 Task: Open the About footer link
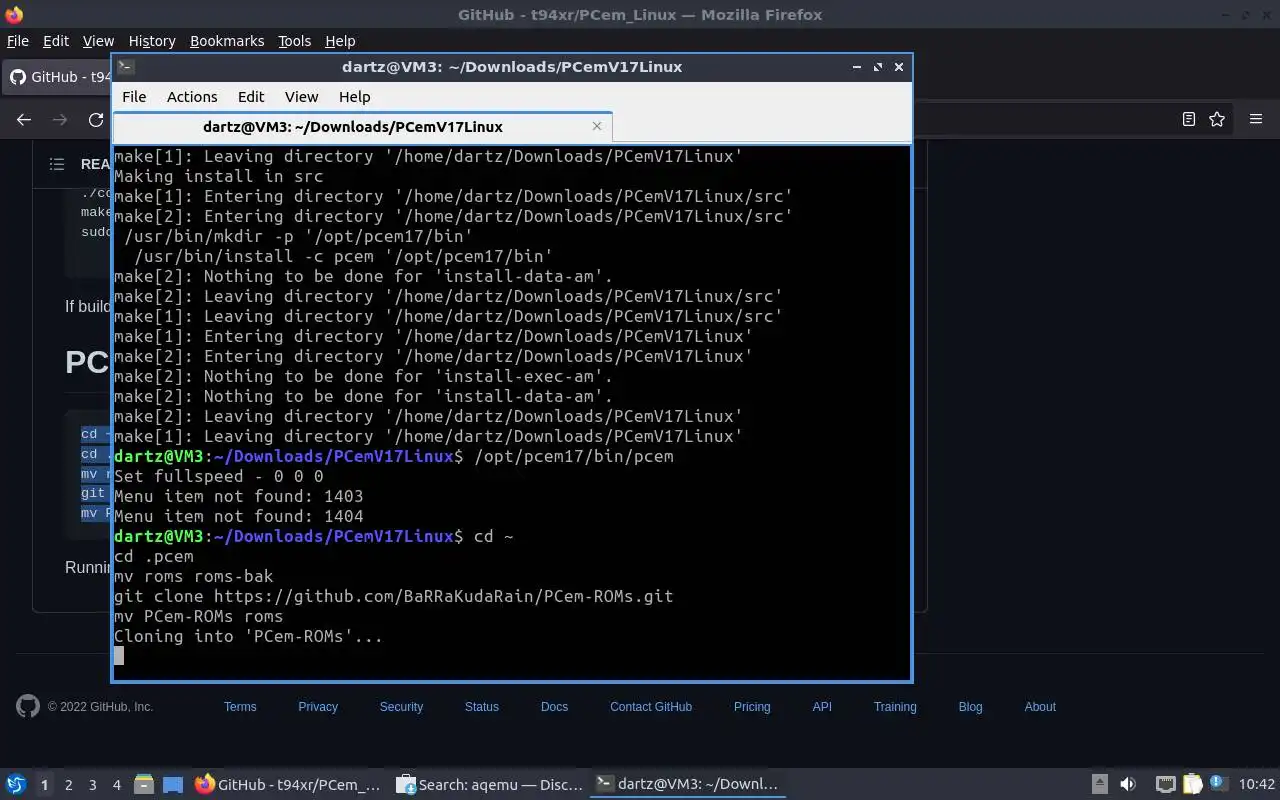[x=1040, y=707]
